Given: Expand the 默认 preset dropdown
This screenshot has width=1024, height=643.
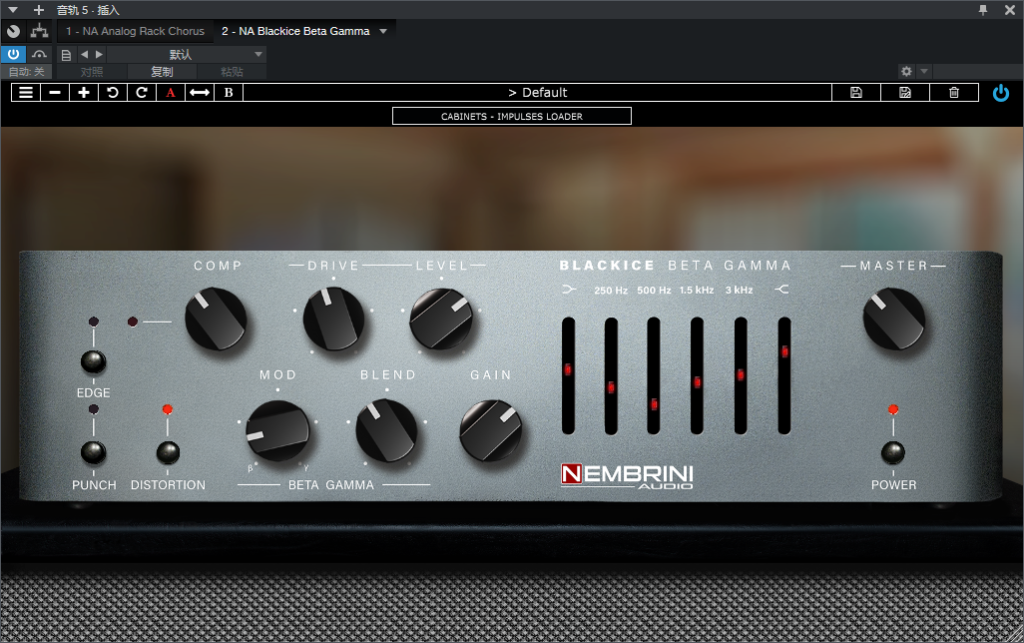Looking at the screenshot, I should point(258,54).
